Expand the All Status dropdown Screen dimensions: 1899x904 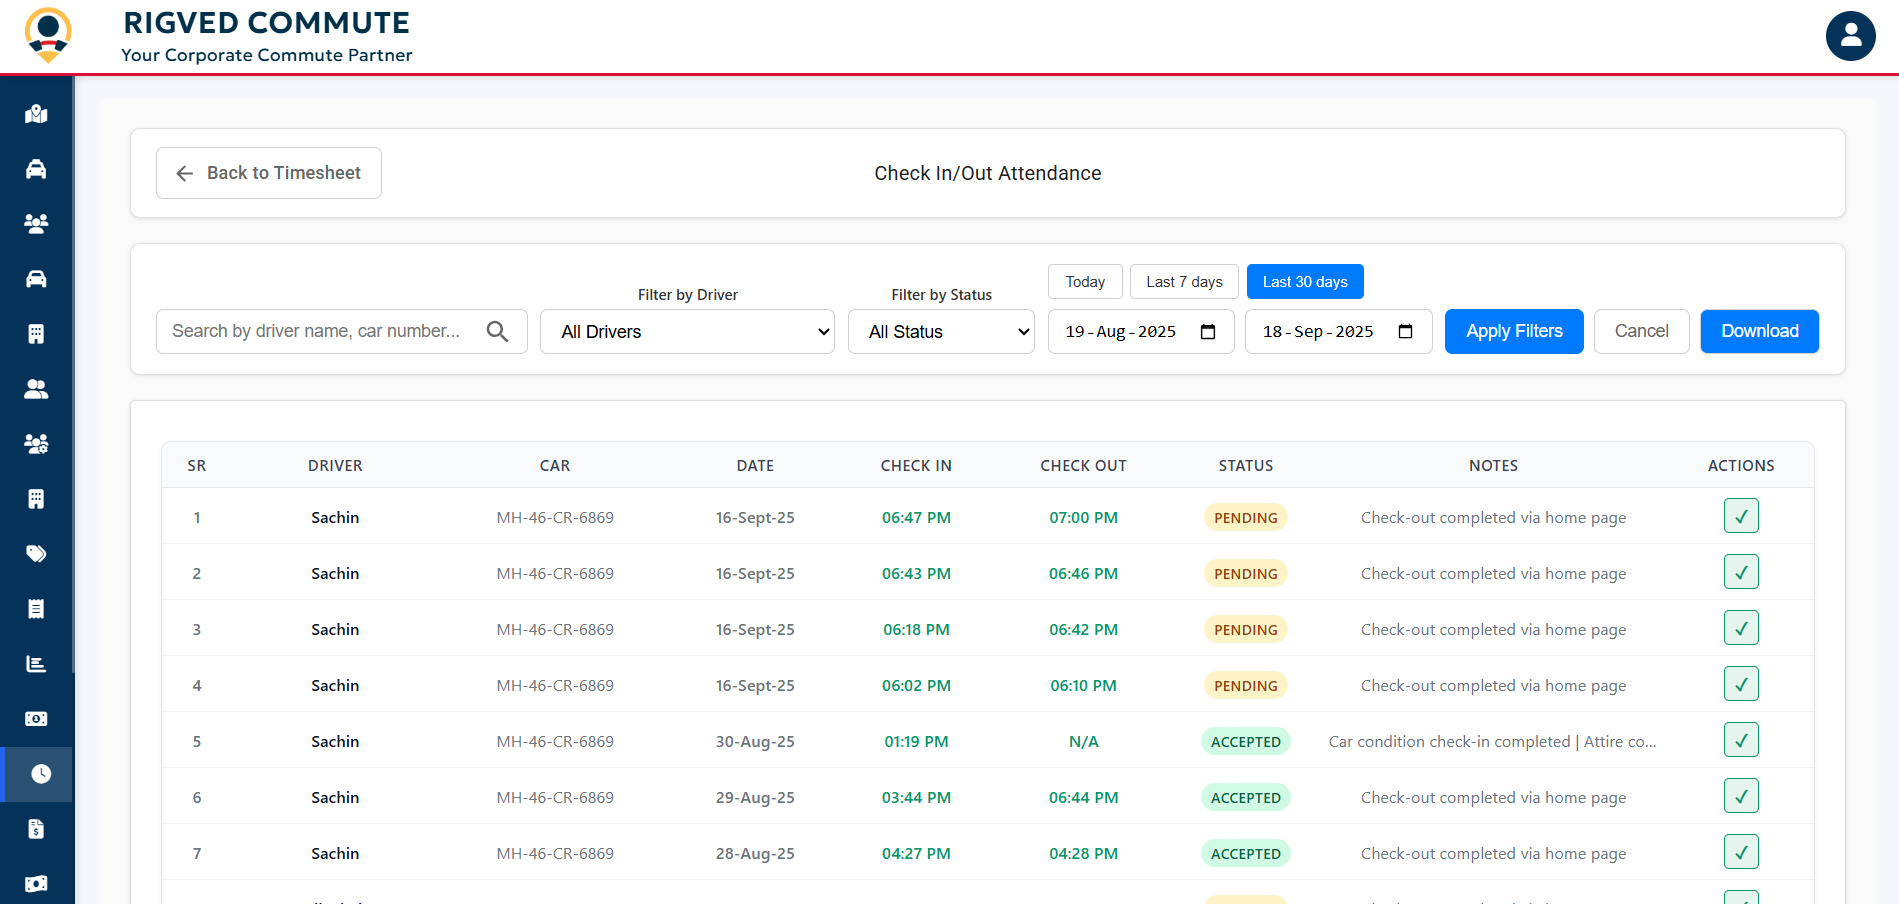[941, 331]
